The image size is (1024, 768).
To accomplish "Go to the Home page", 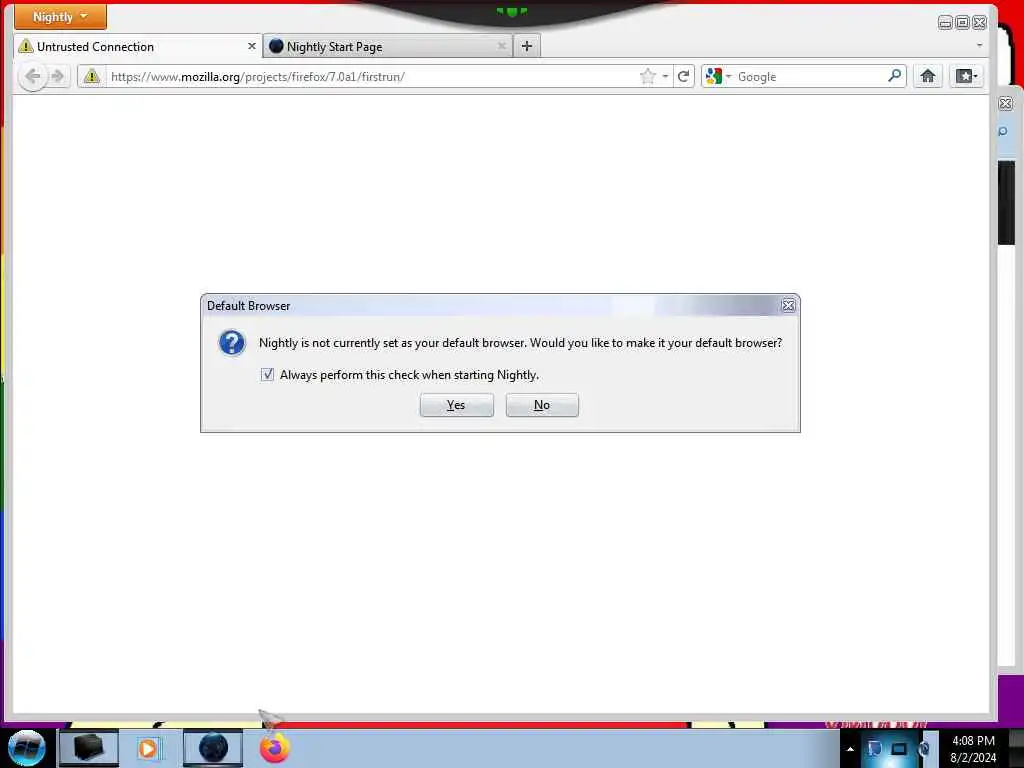I will pos(928,76).
